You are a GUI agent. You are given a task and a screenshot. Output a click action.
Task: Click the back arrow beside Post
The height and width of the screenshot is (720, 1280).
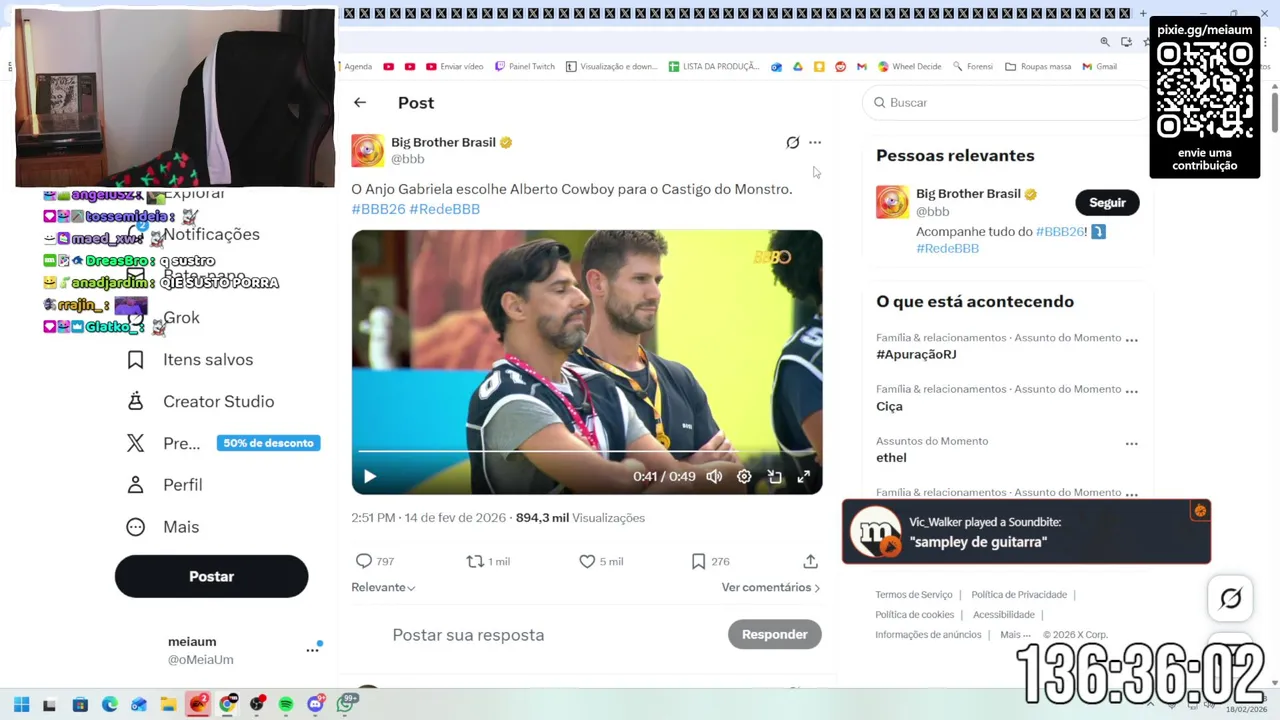pos(360,102)
